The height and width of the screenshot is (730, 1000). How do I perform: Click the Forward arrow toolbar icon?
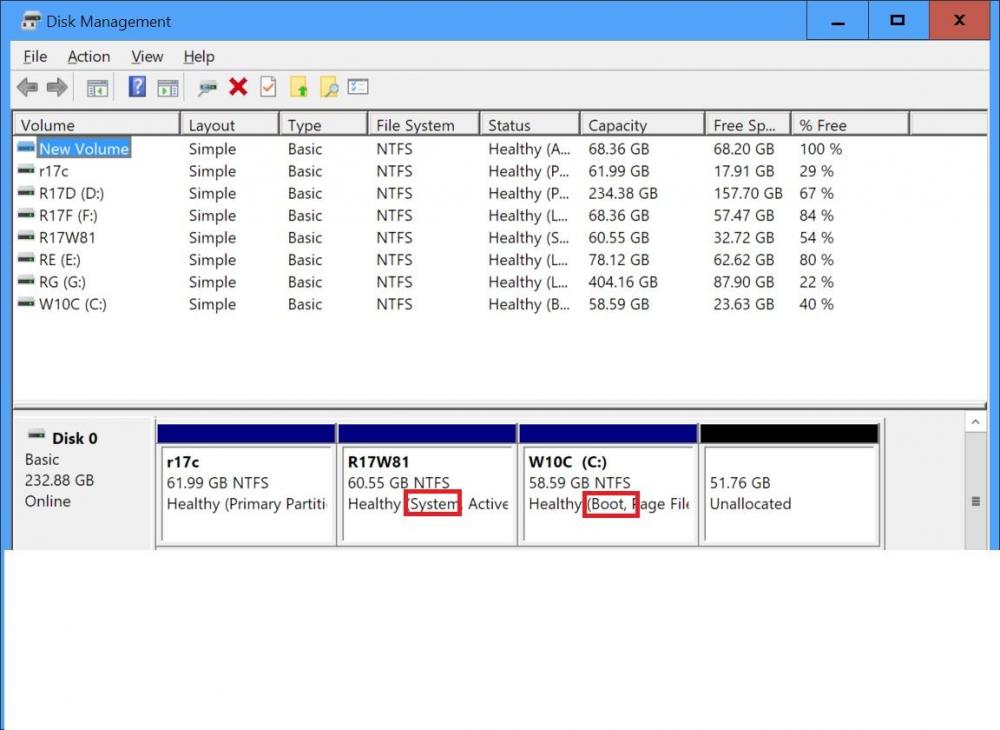click(x=57, y=87)
